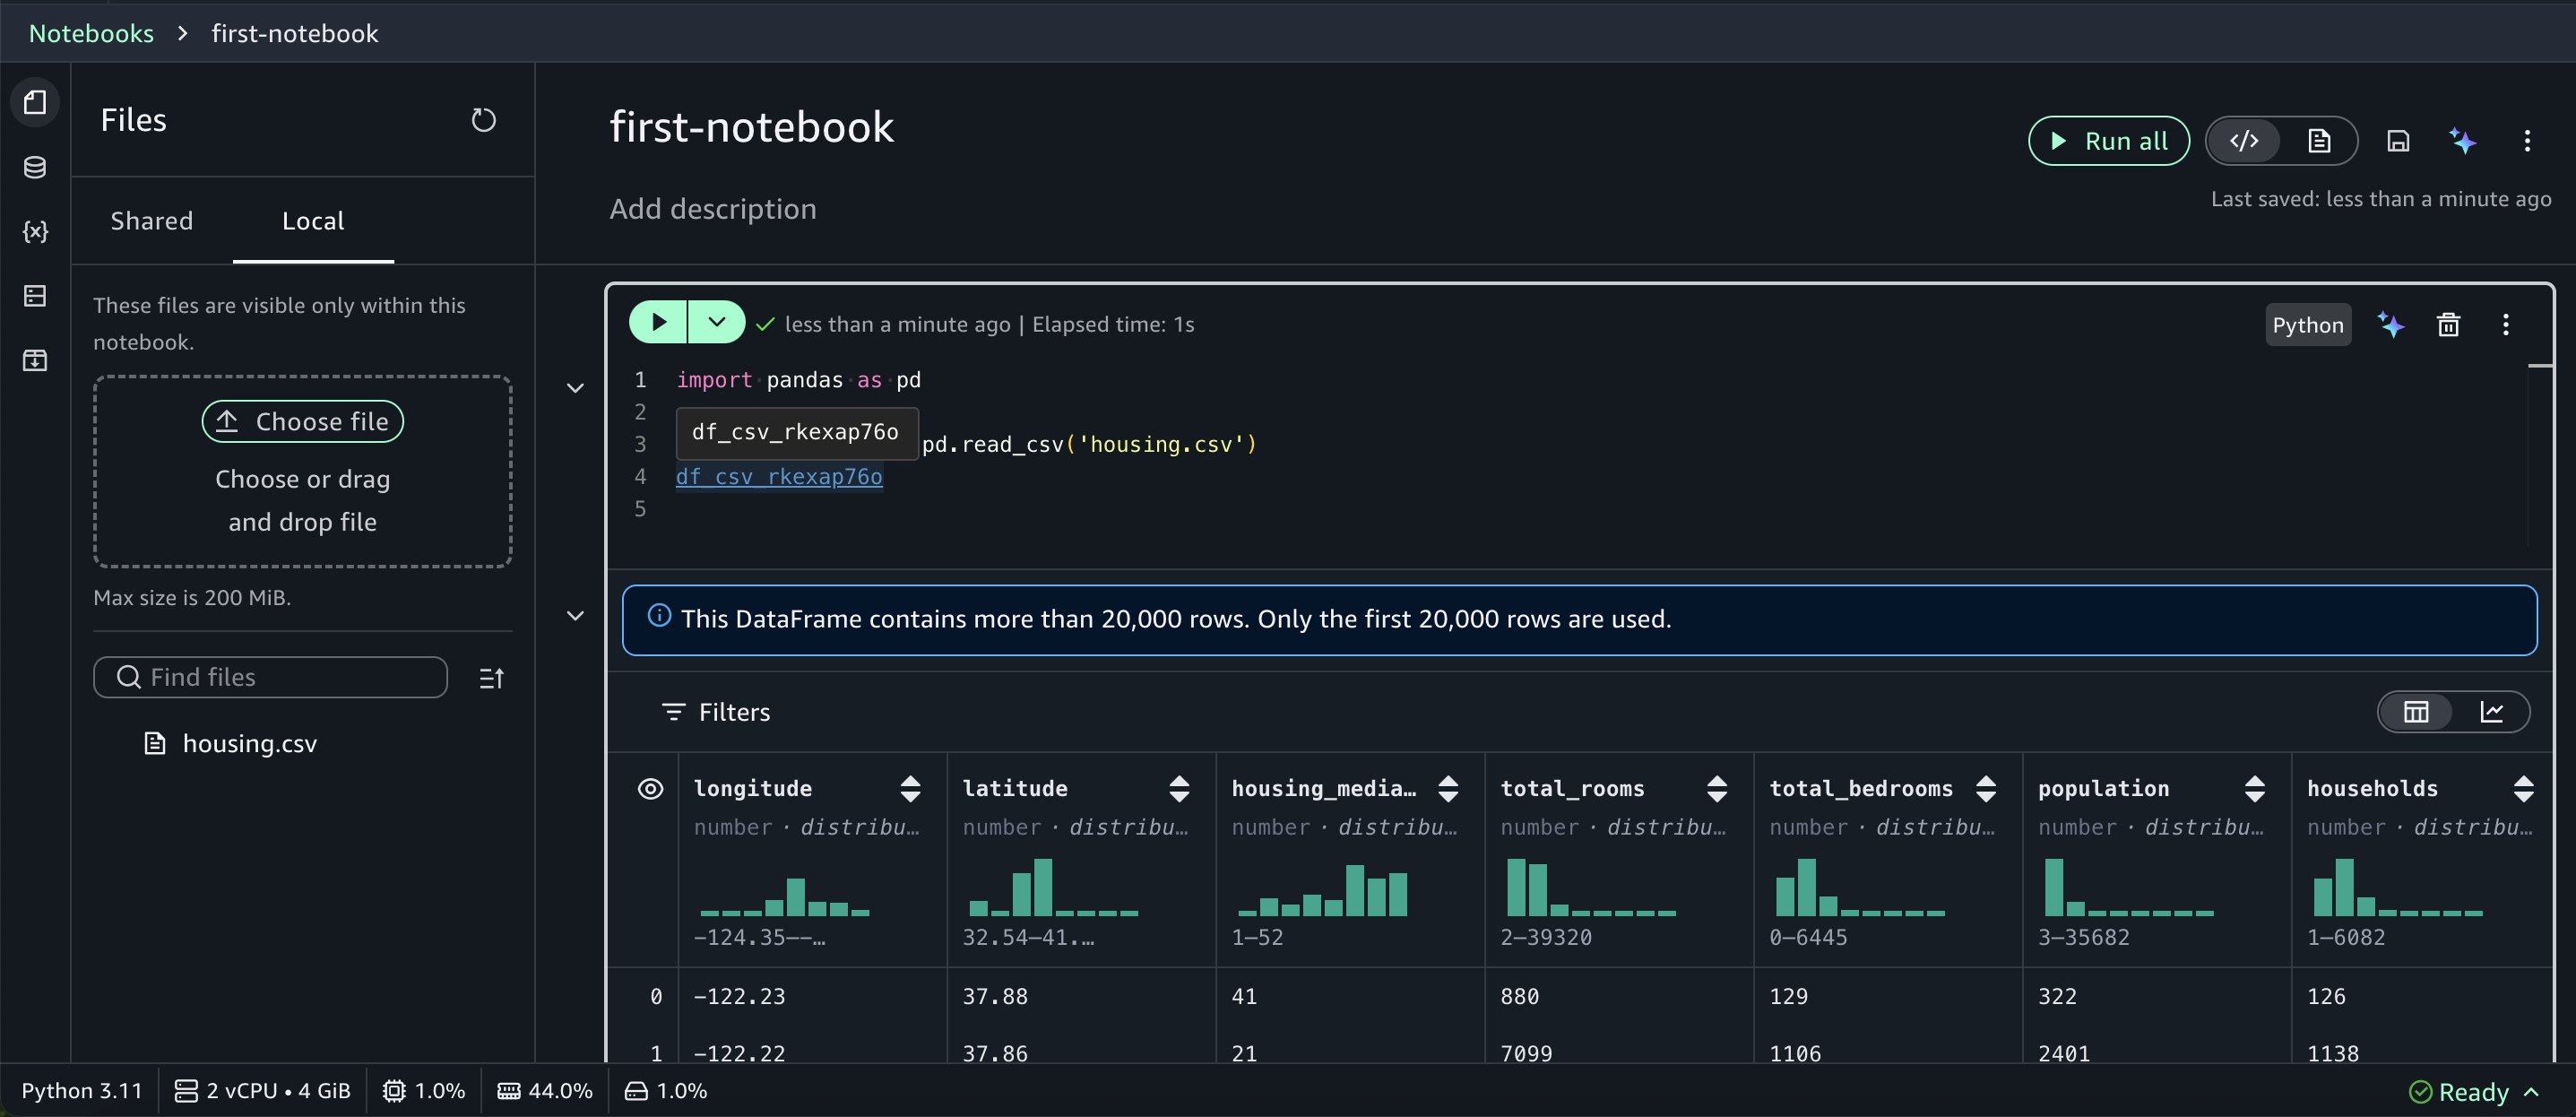Open the run cell options dropdown
This screenshot has width=2576, height=1117.
pyautogui.click(x=716, y=322)
